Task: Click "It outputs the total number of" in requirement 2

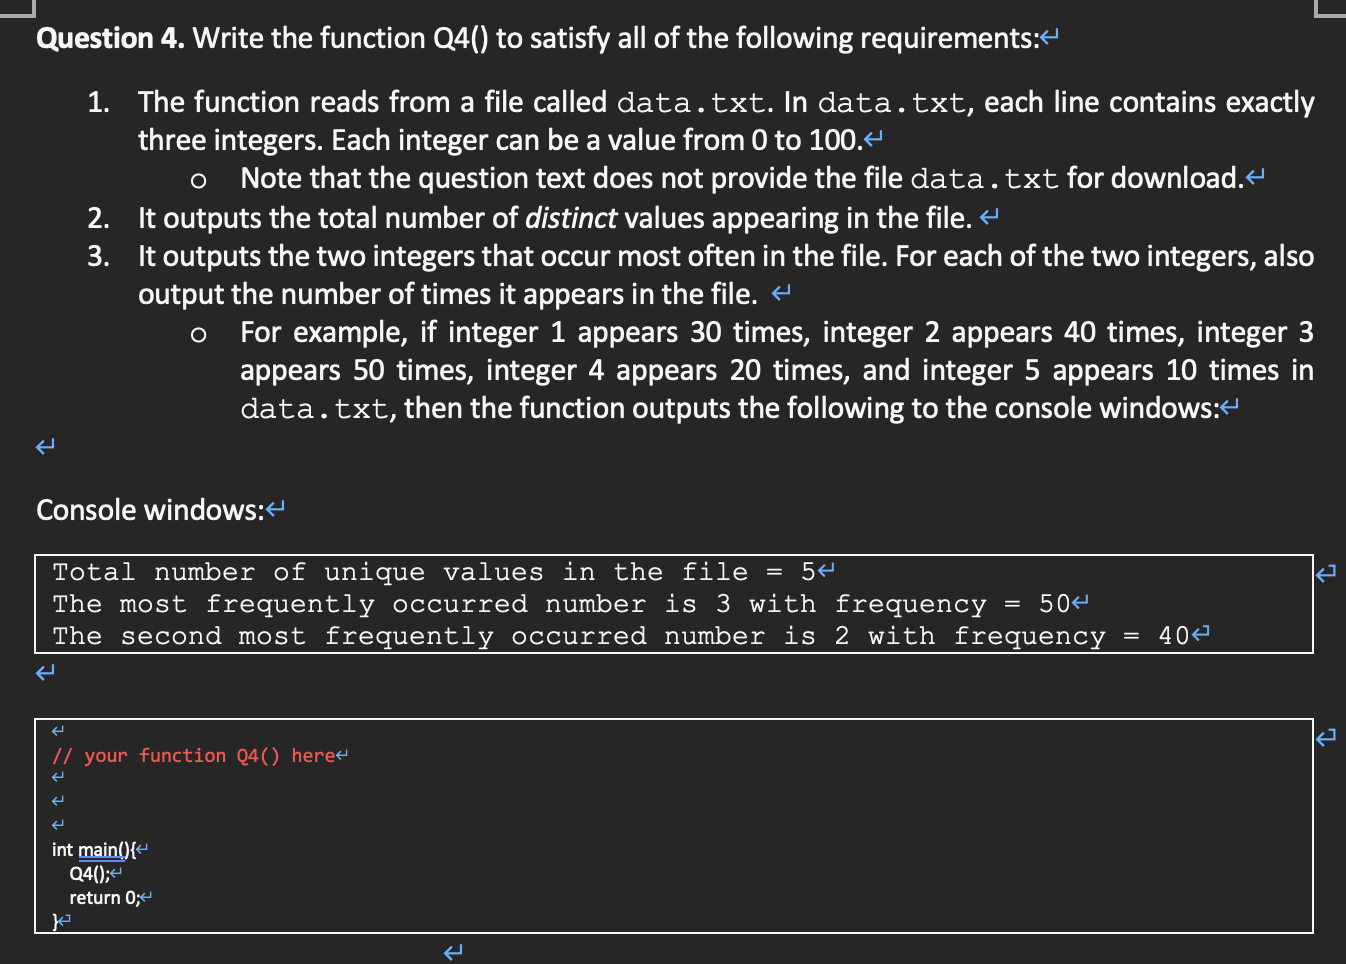Action: coord(328,218)
